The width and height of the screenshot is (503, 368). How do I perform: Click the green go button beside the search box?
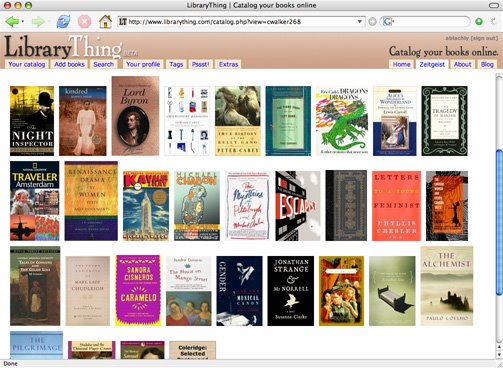(x=479, y=22)
